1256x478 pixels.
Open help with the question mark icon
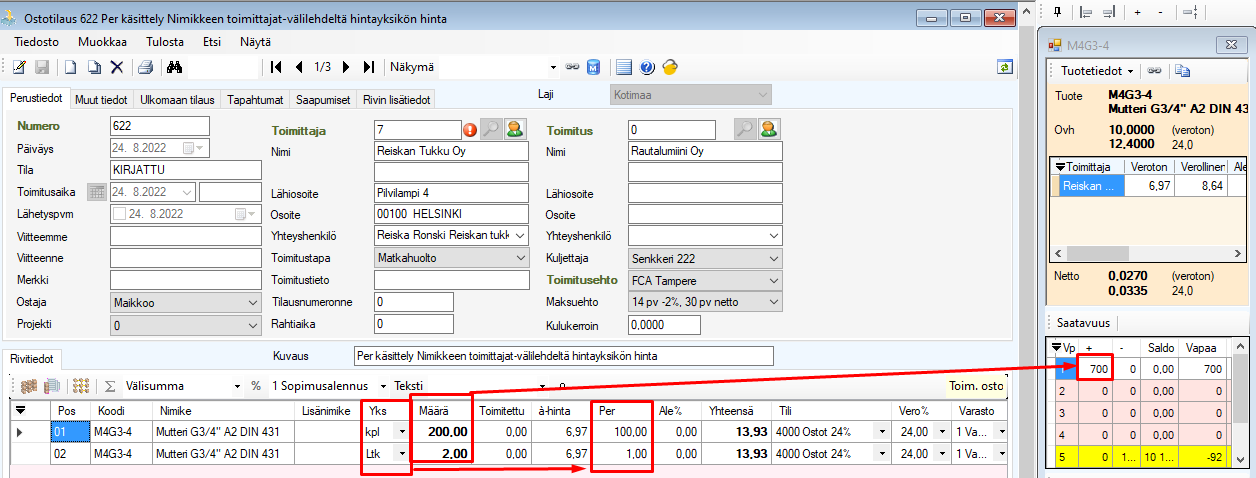pyautogui.click(x=647, y=67)
